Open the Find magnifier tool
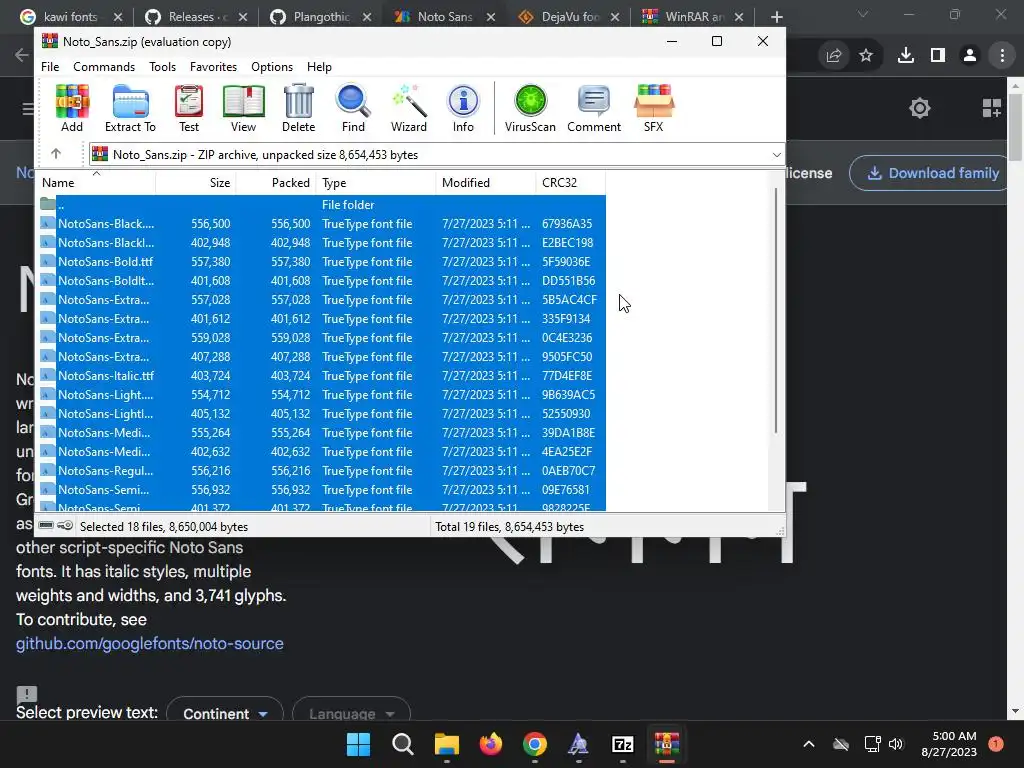 point(353,108)
